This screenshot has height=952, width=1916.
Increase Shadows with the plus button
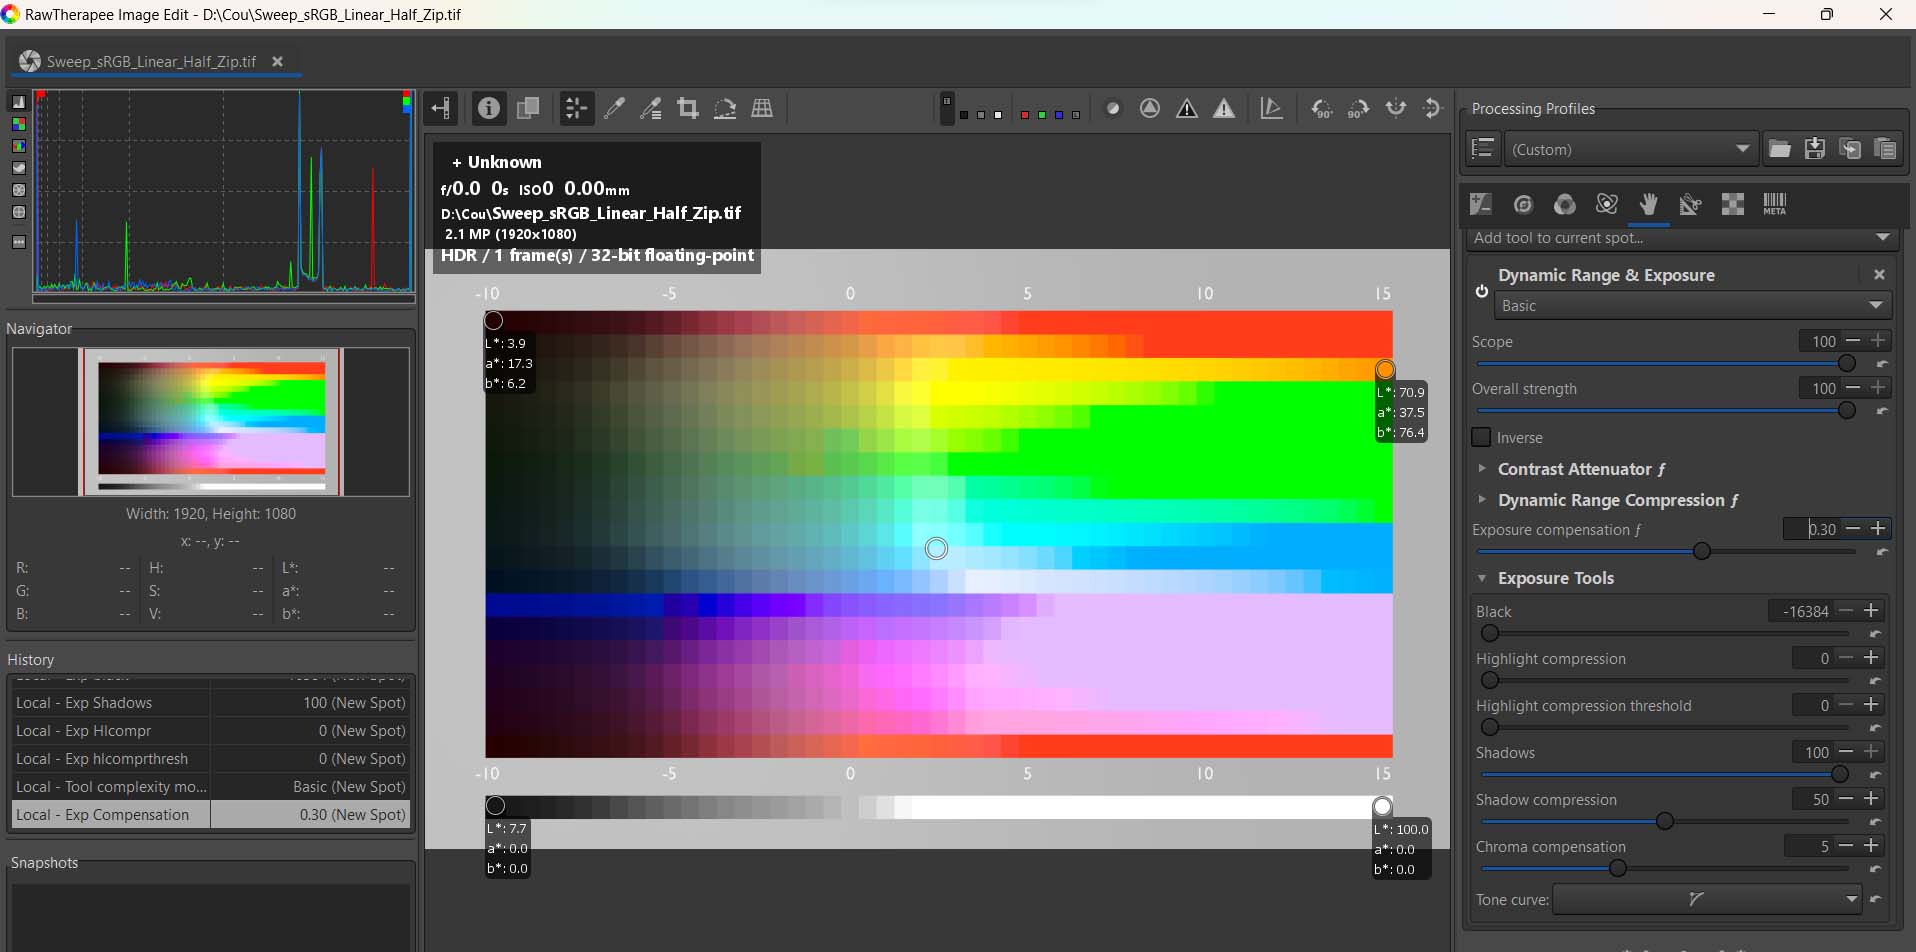(1871, 751)
